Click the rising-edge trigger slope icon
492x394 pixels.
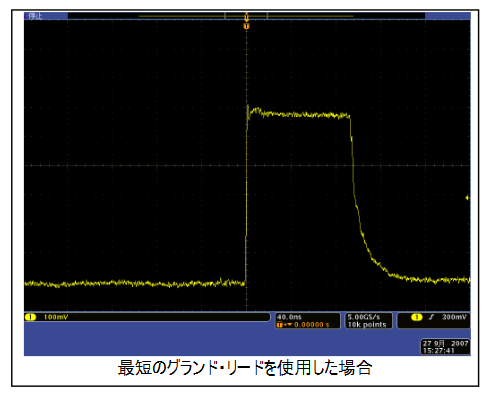(432, 317)
